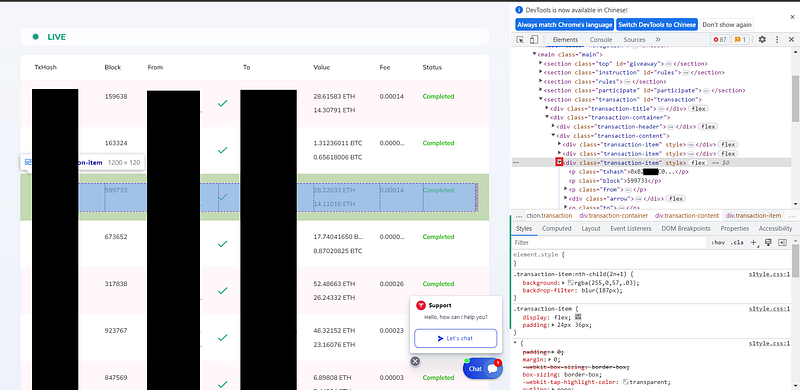Expand the section with id giveaway
The height and width of the screenshot is (390, 800).
point(541,64)
